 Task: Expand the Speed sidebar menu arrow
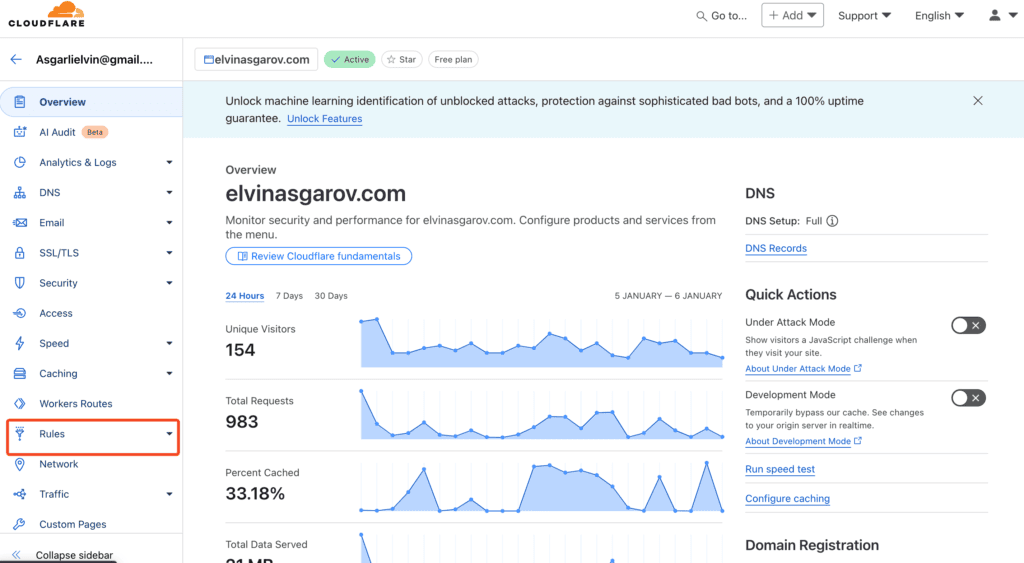point(169,343)
